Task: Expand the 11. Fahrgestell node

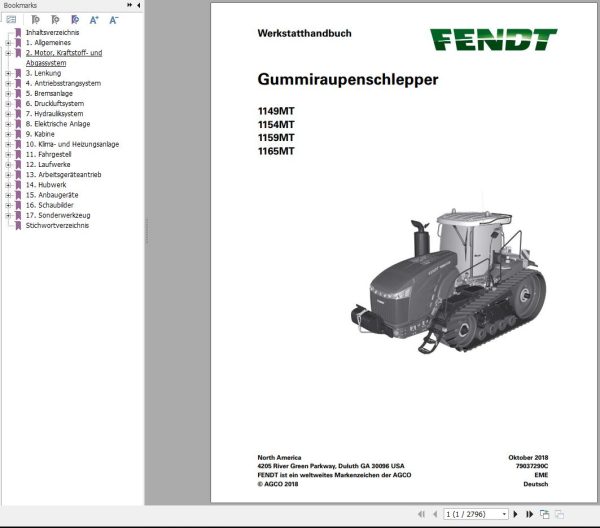Action: (x=8, y=154)
